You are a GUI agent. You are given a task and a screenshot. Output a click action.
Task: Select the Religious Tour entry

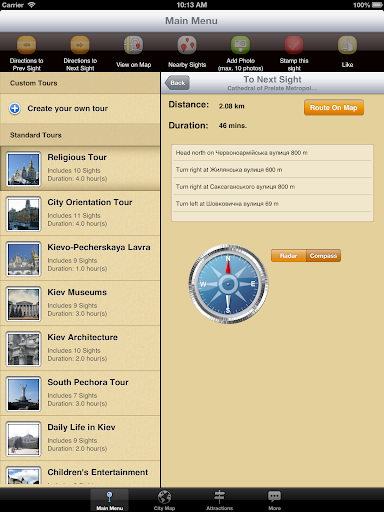click(80, 168)
